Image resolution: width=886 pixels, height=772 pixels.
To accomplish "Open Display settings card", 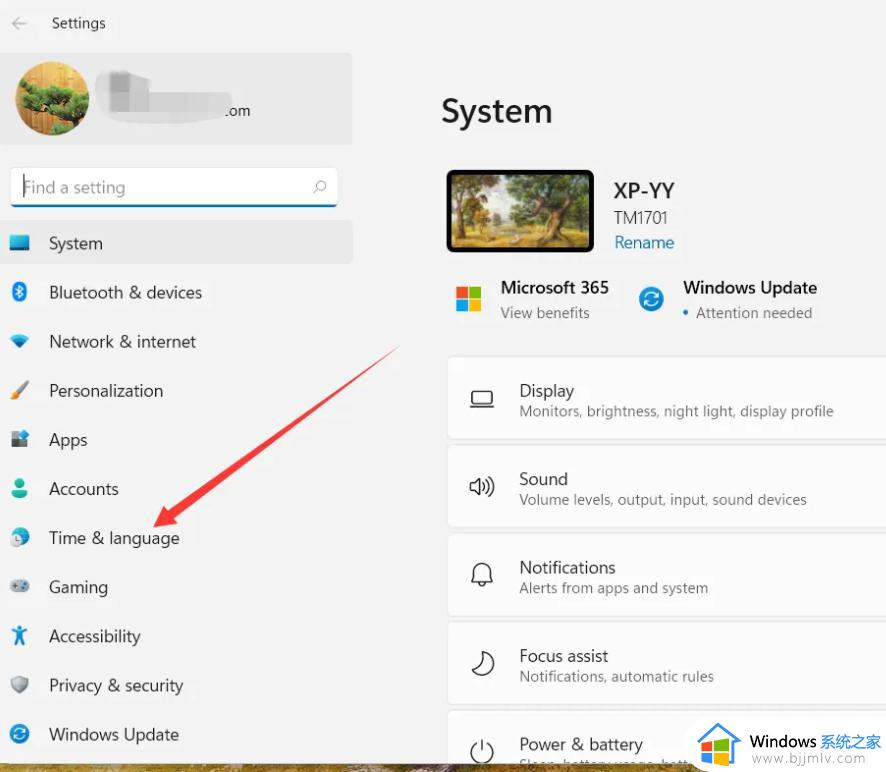I will (x=667, y=398).
